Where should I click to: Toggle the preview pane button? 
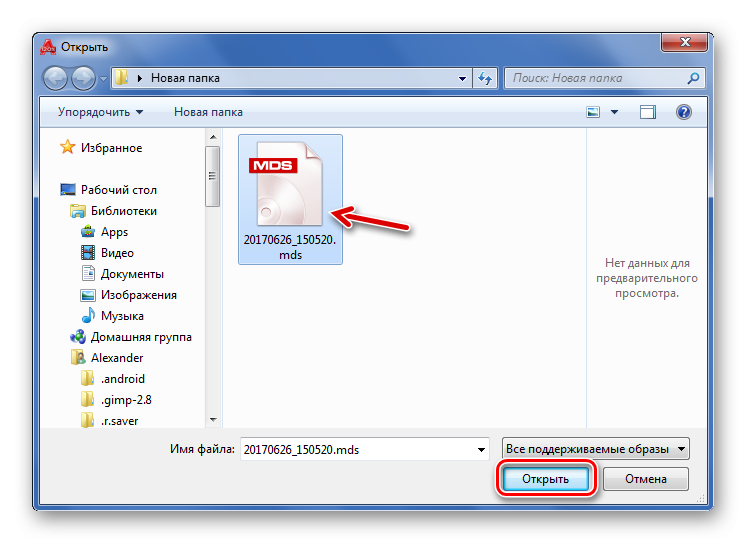tap(648, 112)
